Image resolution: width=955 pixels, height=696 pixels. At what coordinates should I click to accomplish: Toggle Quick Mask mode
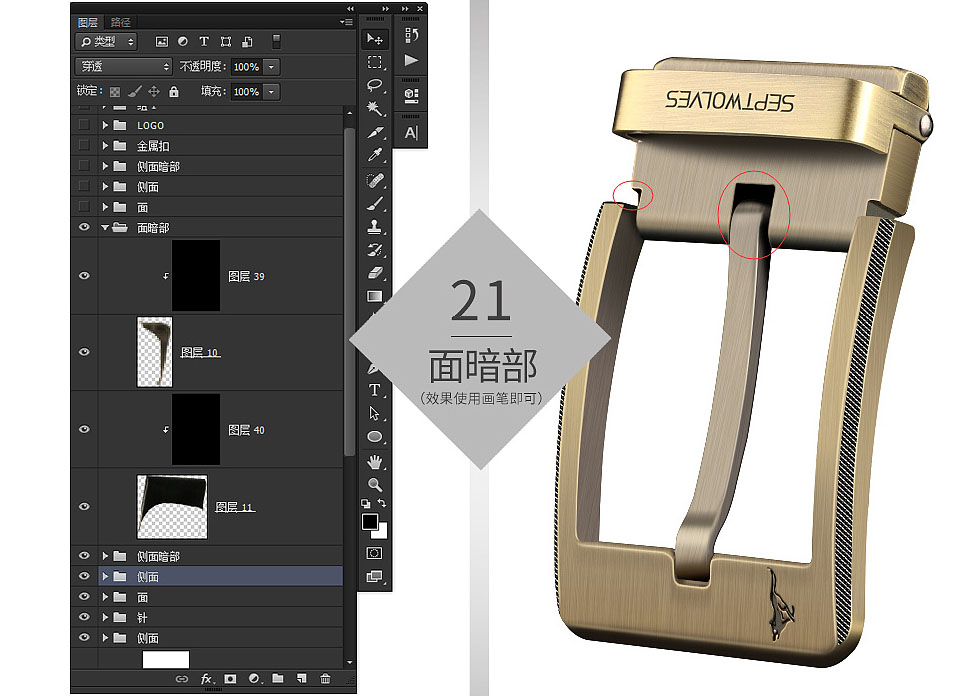tap(375, 553)
